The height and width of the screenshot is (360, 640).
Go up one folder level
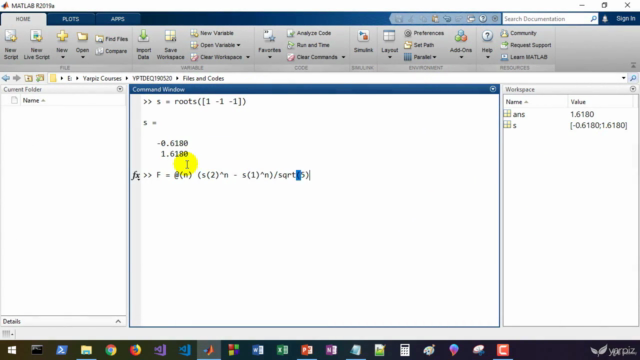(x=28, y=78)
